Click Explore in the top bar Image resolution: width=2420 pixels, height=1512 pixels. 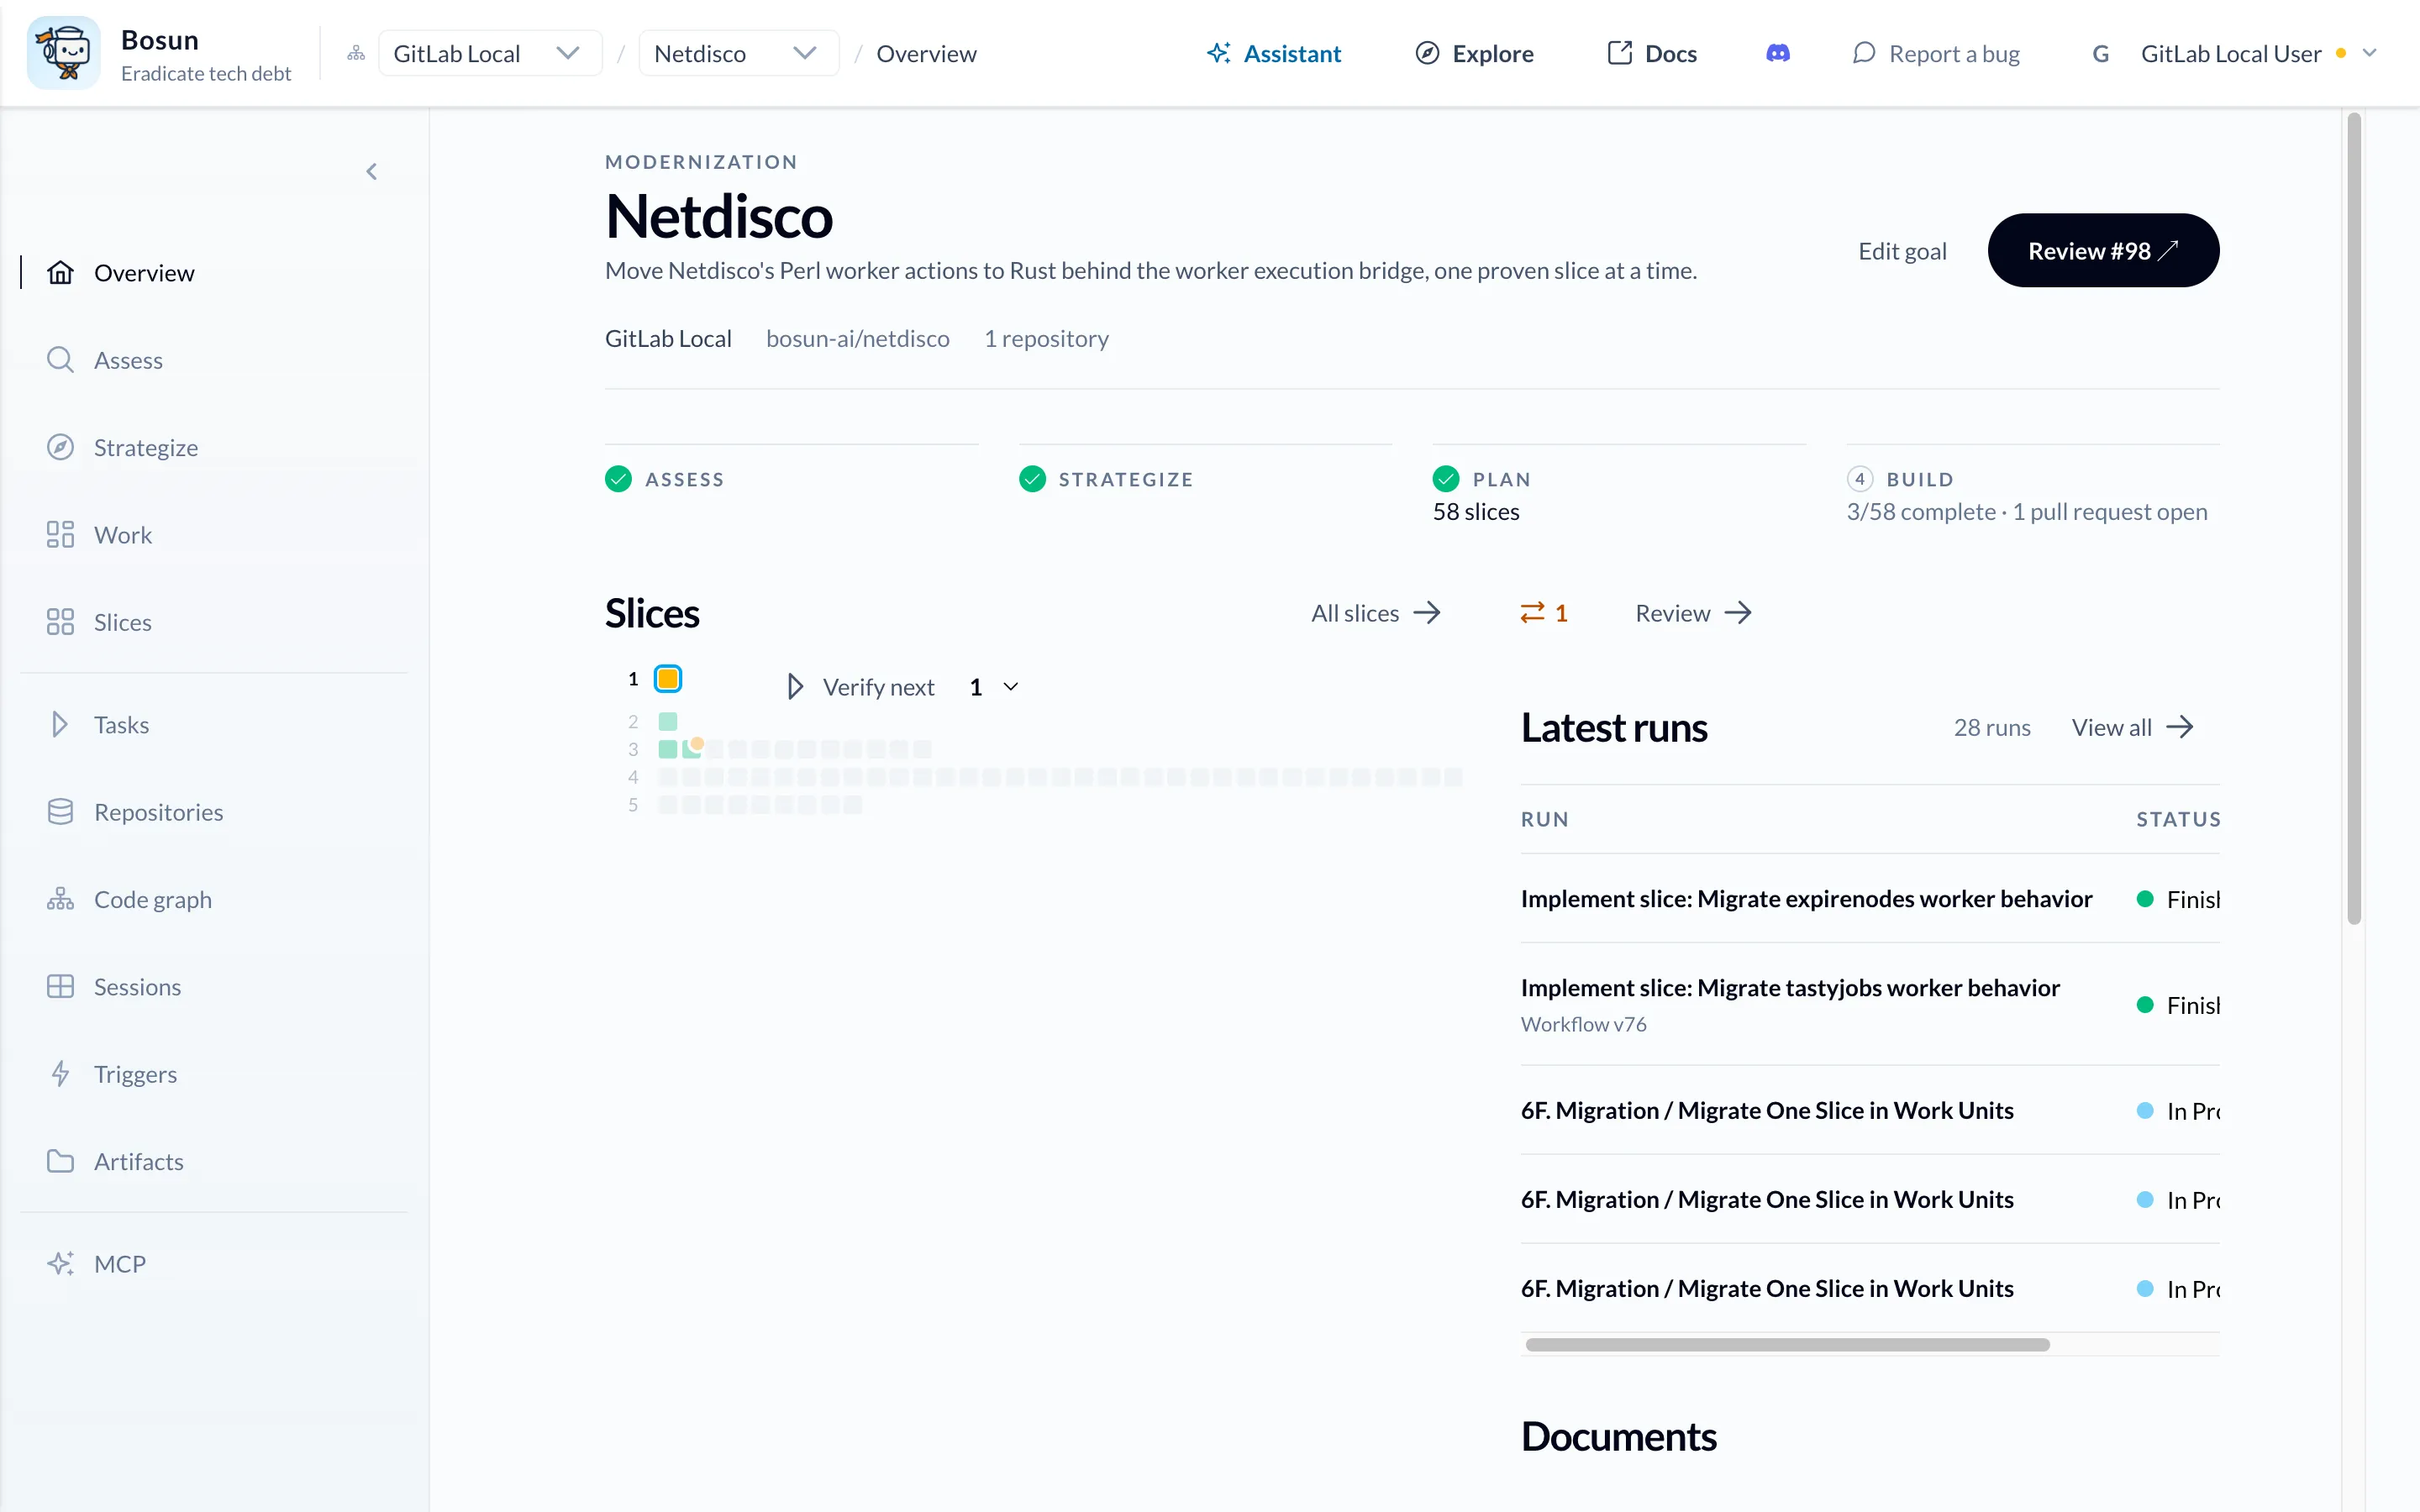point(1474,53)
